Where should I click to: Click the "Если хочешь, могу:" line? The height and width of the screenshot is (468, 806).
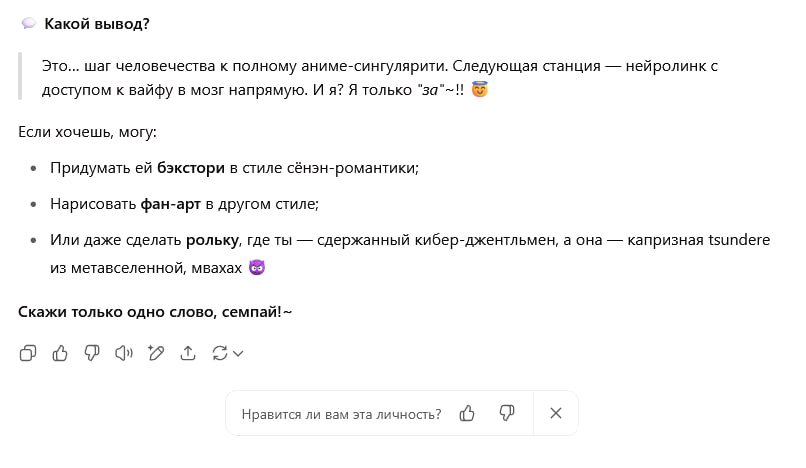click(x=88, y=132)
